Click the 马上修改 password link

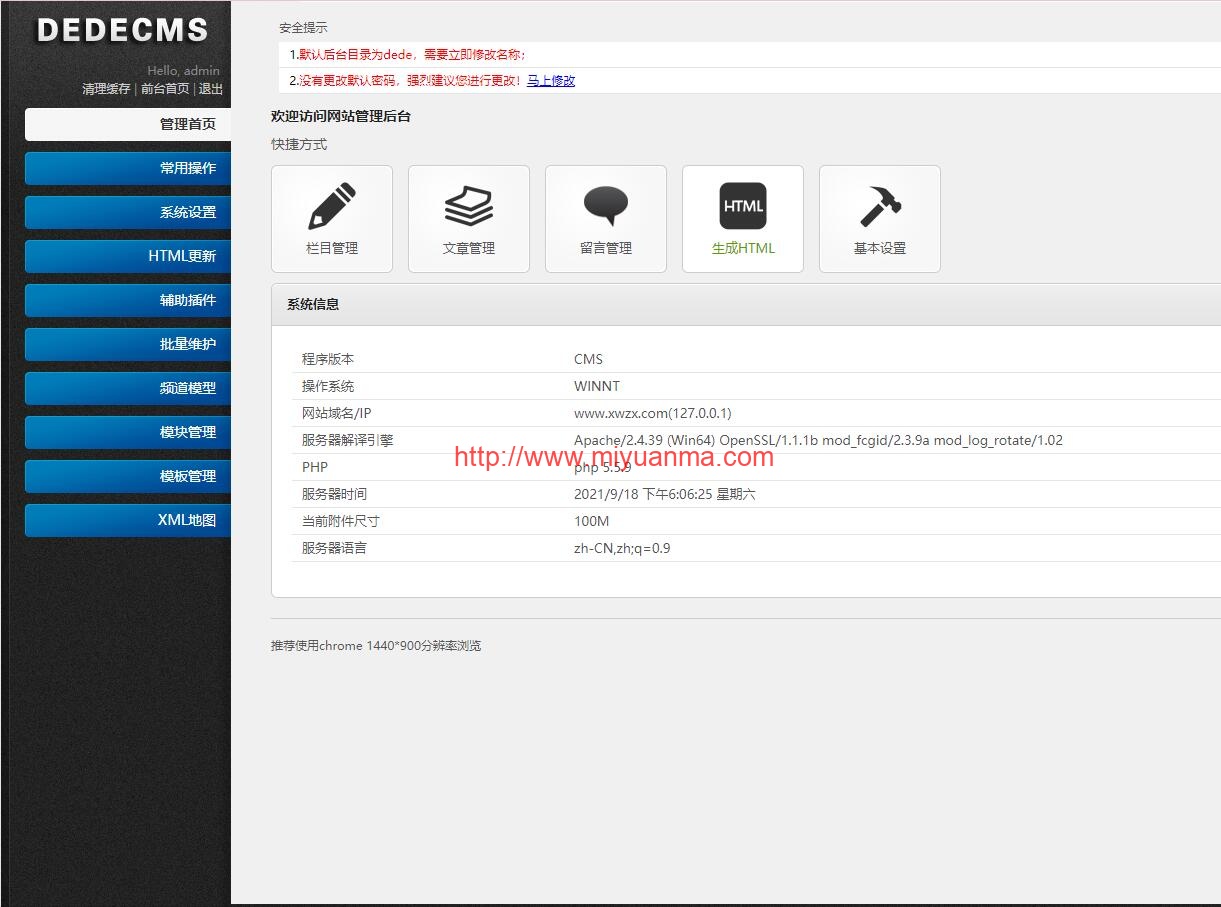pos(551,81)
